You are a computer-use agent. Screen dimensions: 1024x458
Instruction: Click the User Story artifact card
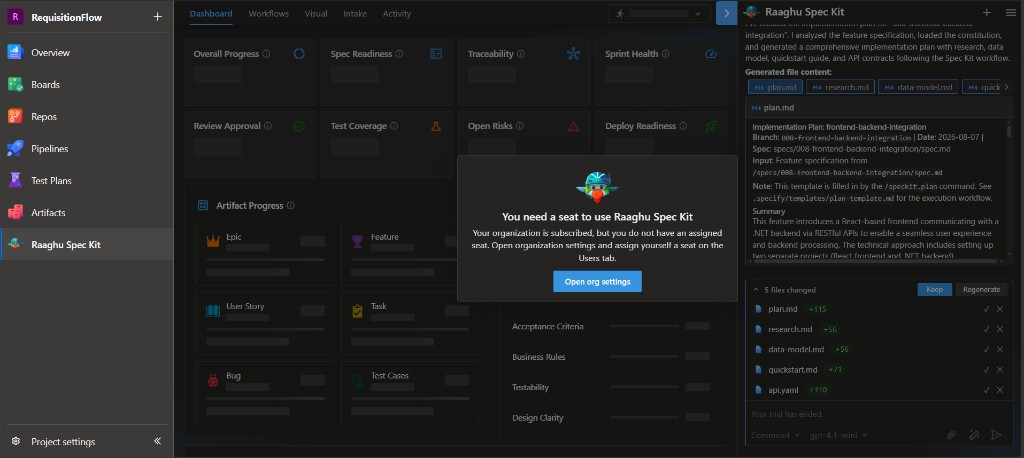click(264, 323)
